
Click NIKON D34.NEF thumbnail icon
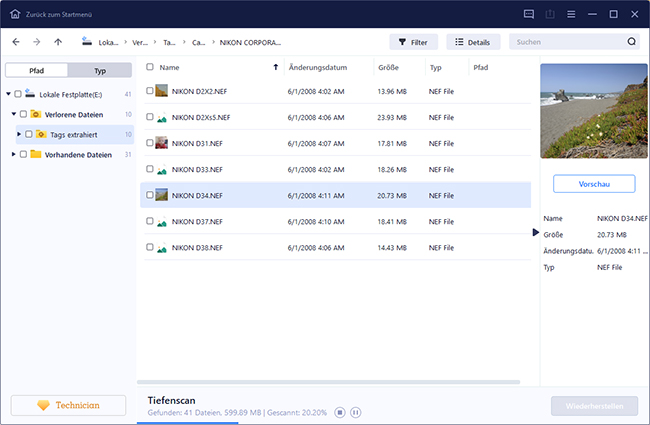coord(161,195)
